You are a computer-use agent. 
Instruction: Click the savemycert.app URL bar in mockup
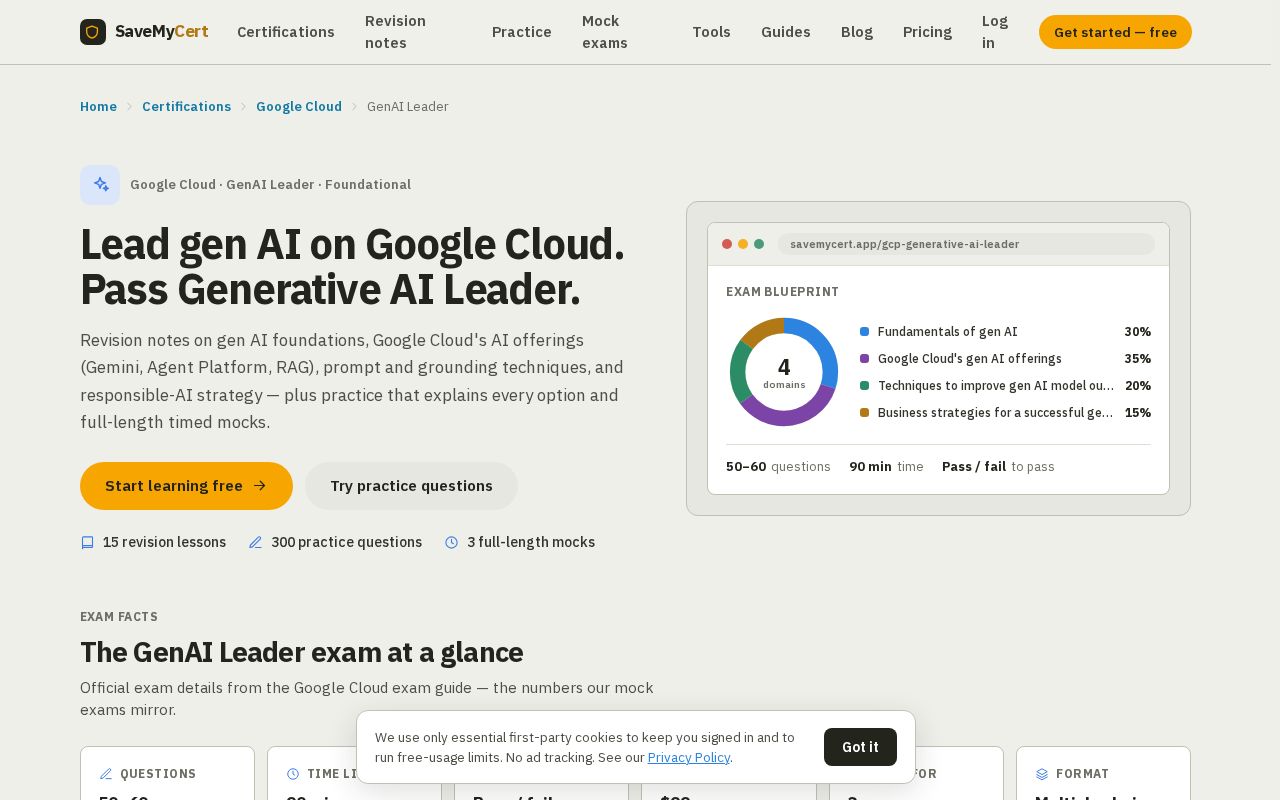tap(966, 244)
